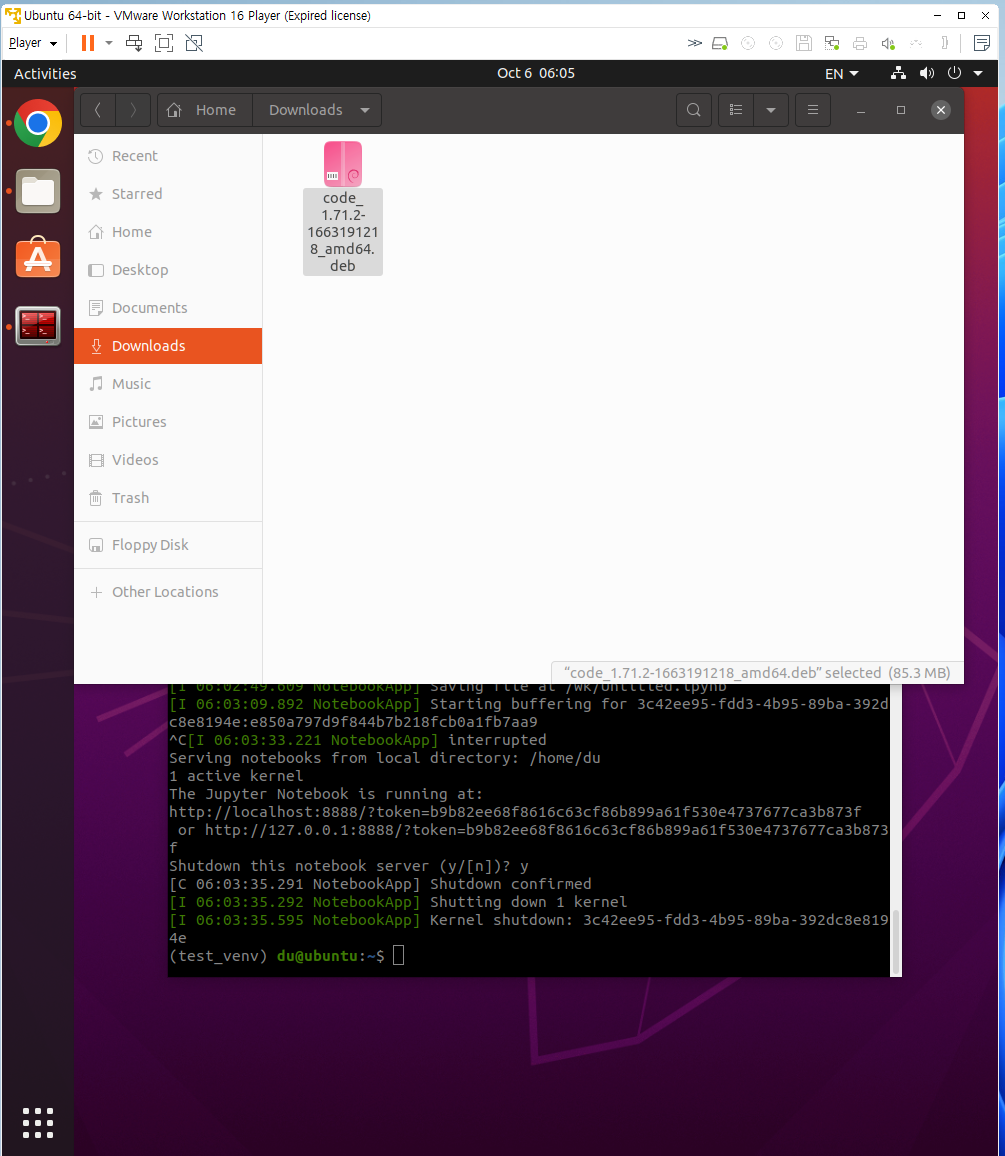Screen dimensions: 1005x1156
Task: Click the power icon in top bar
Action: pos(954,73)
